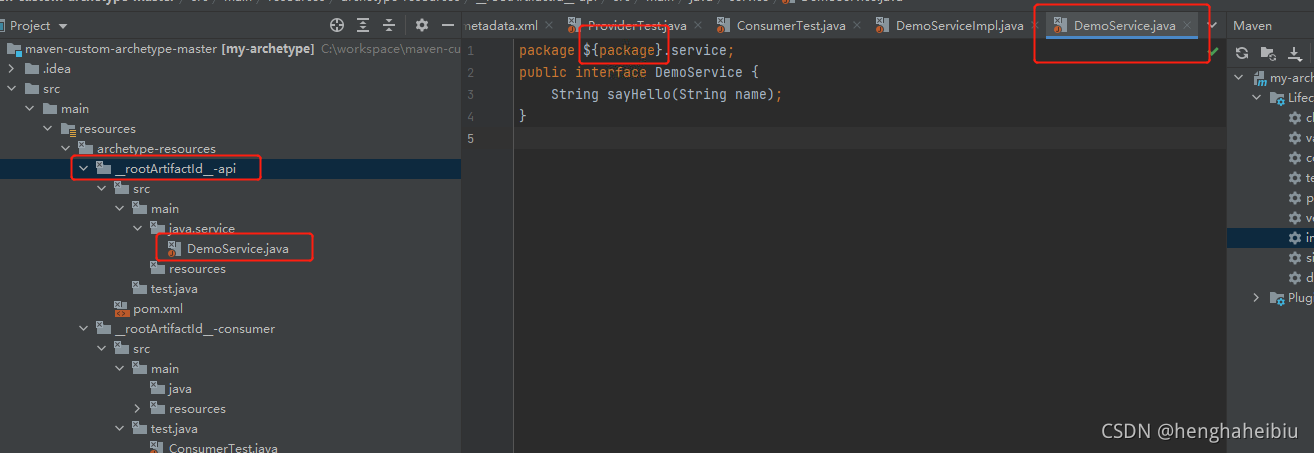The height and width of the screenshot is (453, 1314).
Task: Select DemoService.java in project tree
Action: tap(237, 248)
